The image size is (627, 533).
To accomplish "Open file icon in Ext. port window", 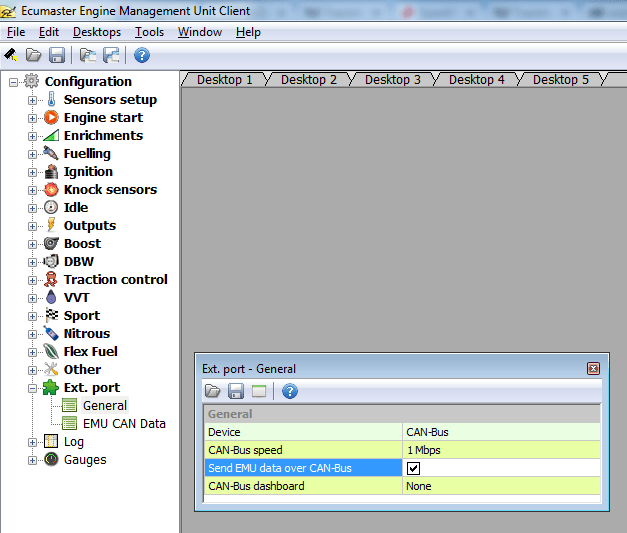I will point(212,391).
